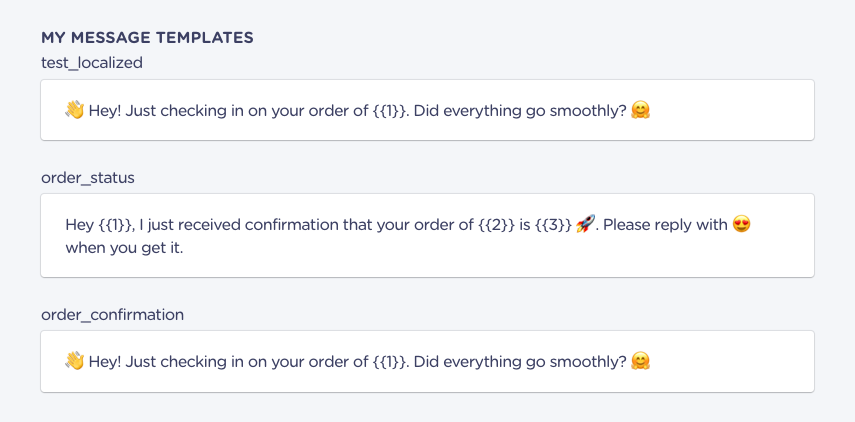
Task: Select the order_status template message box
Action: 428,236
